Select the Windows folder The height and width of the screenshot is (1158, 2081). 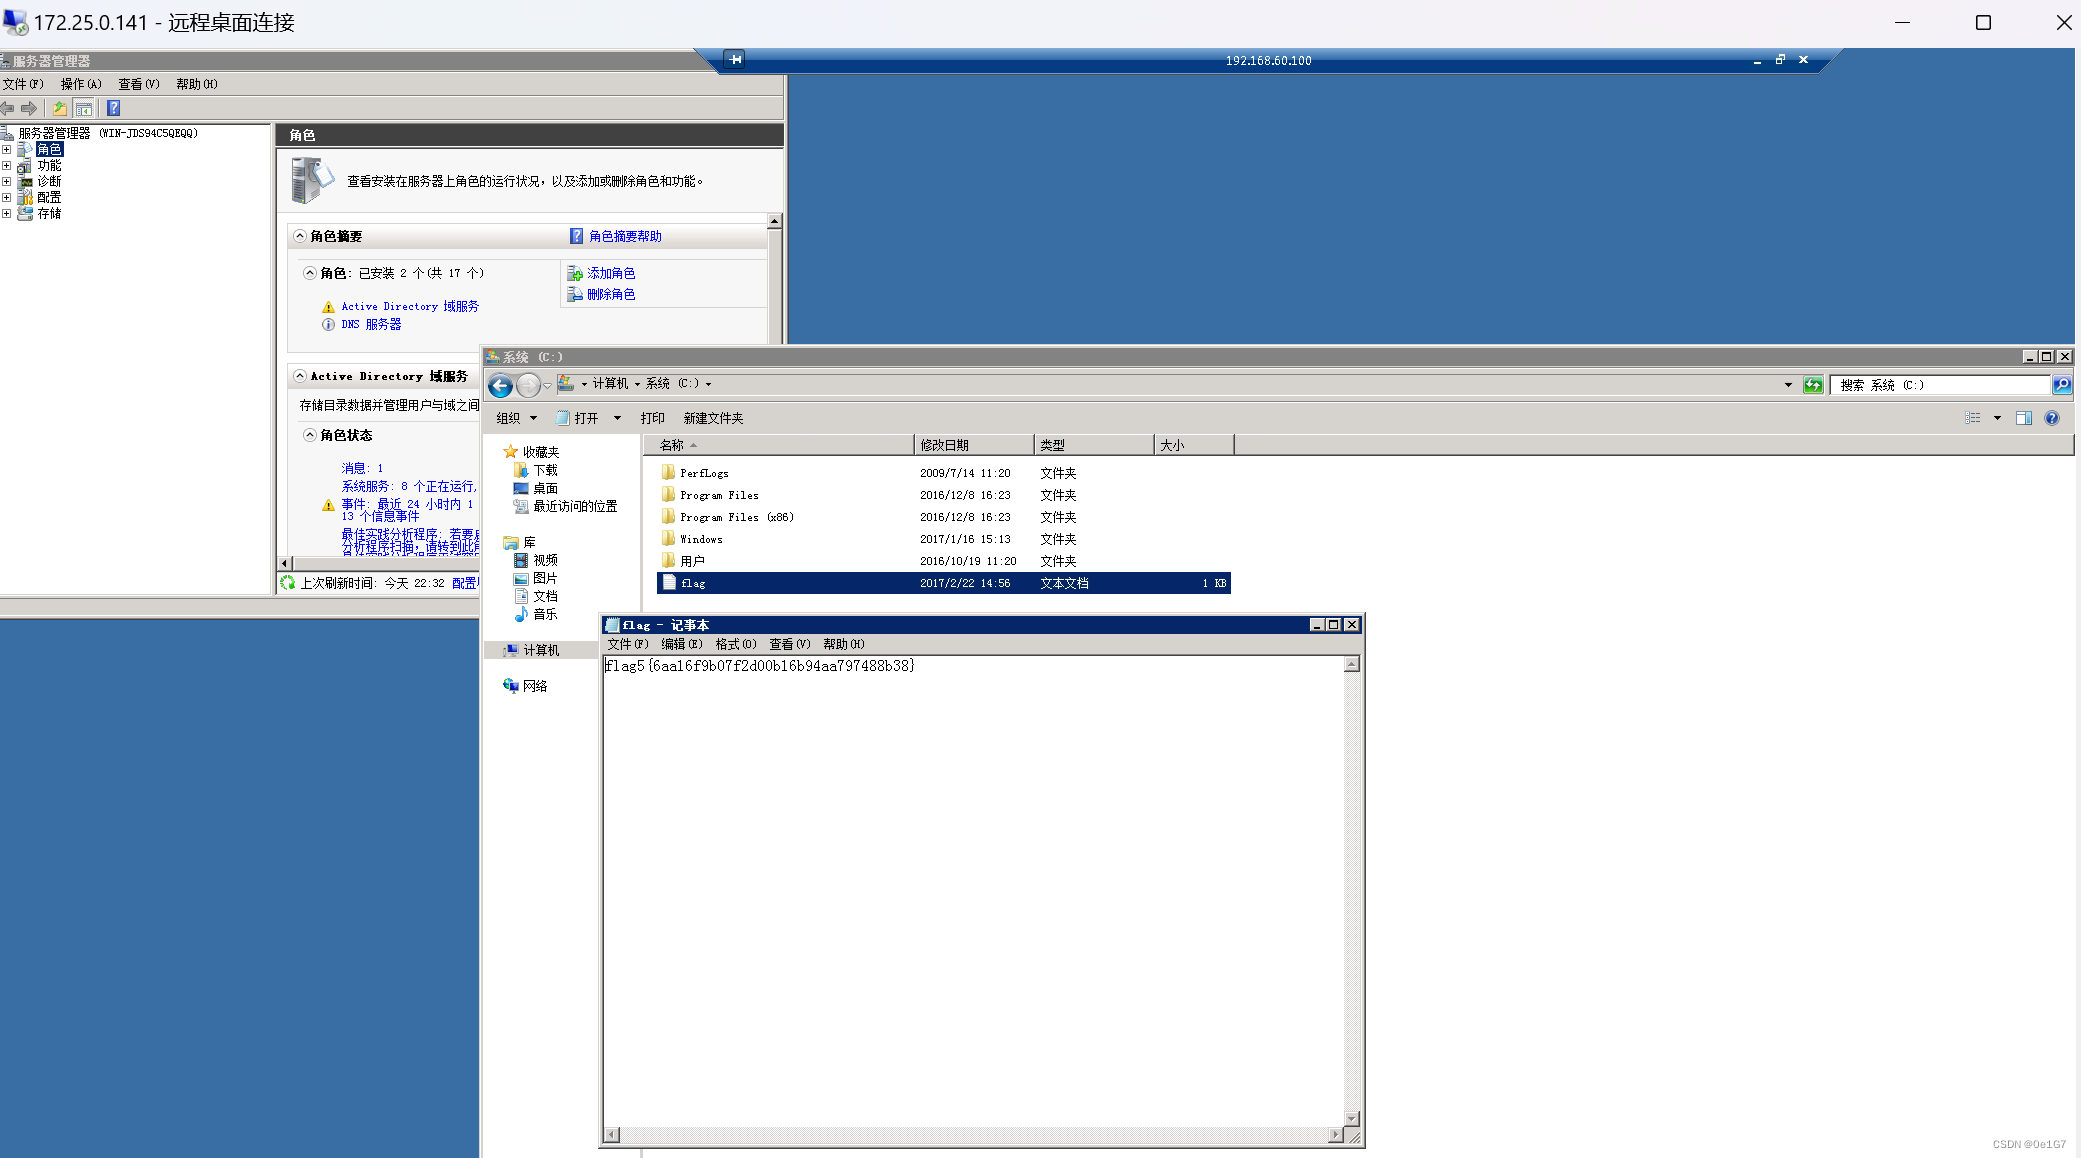point(701,539)
